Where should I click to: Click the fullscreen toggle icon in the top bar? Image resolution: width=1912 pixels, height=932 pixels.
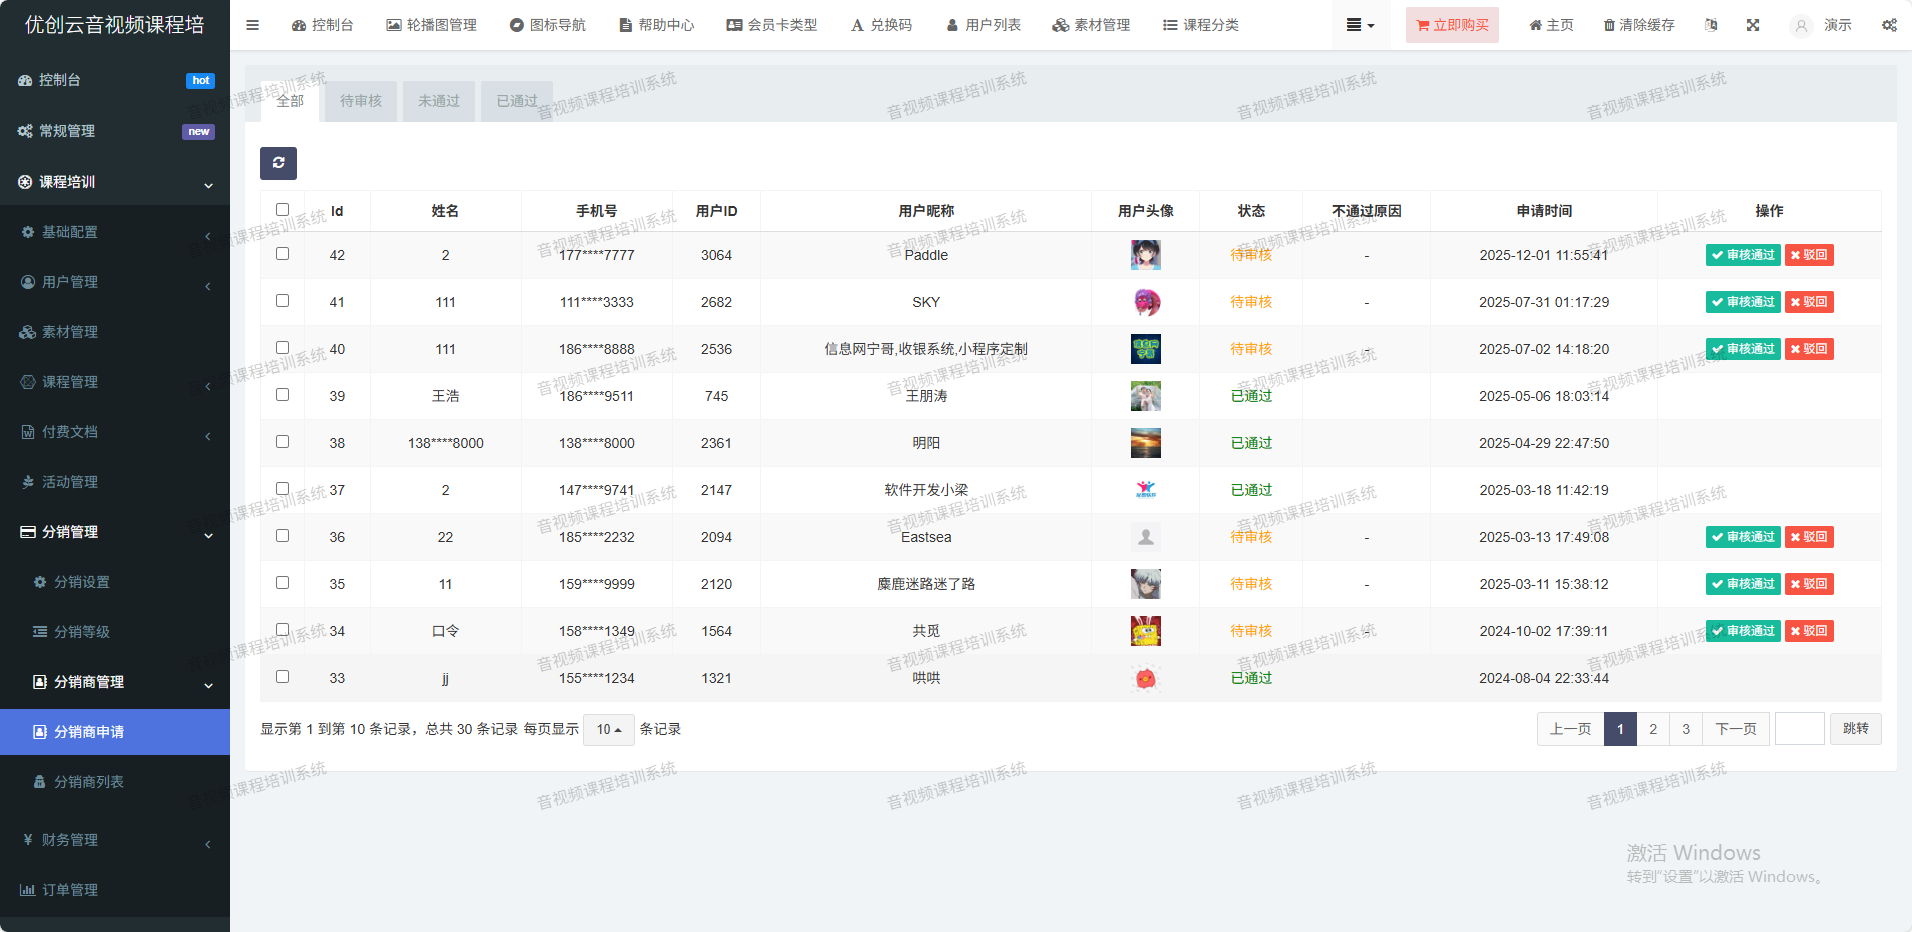(1753, 25)
